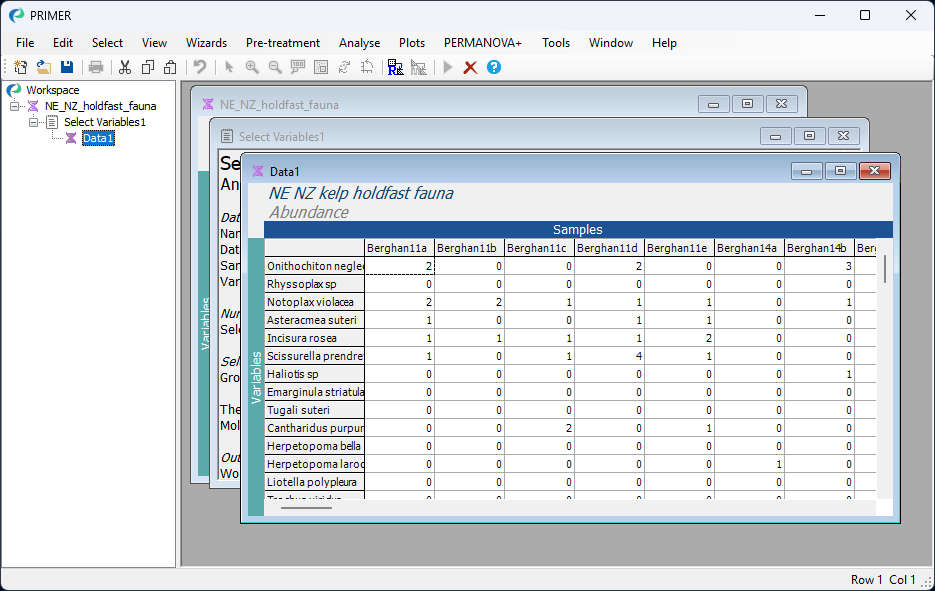Save the workspace with the disk icon
This screenshot has height=591, width=935.
[66, 67]
